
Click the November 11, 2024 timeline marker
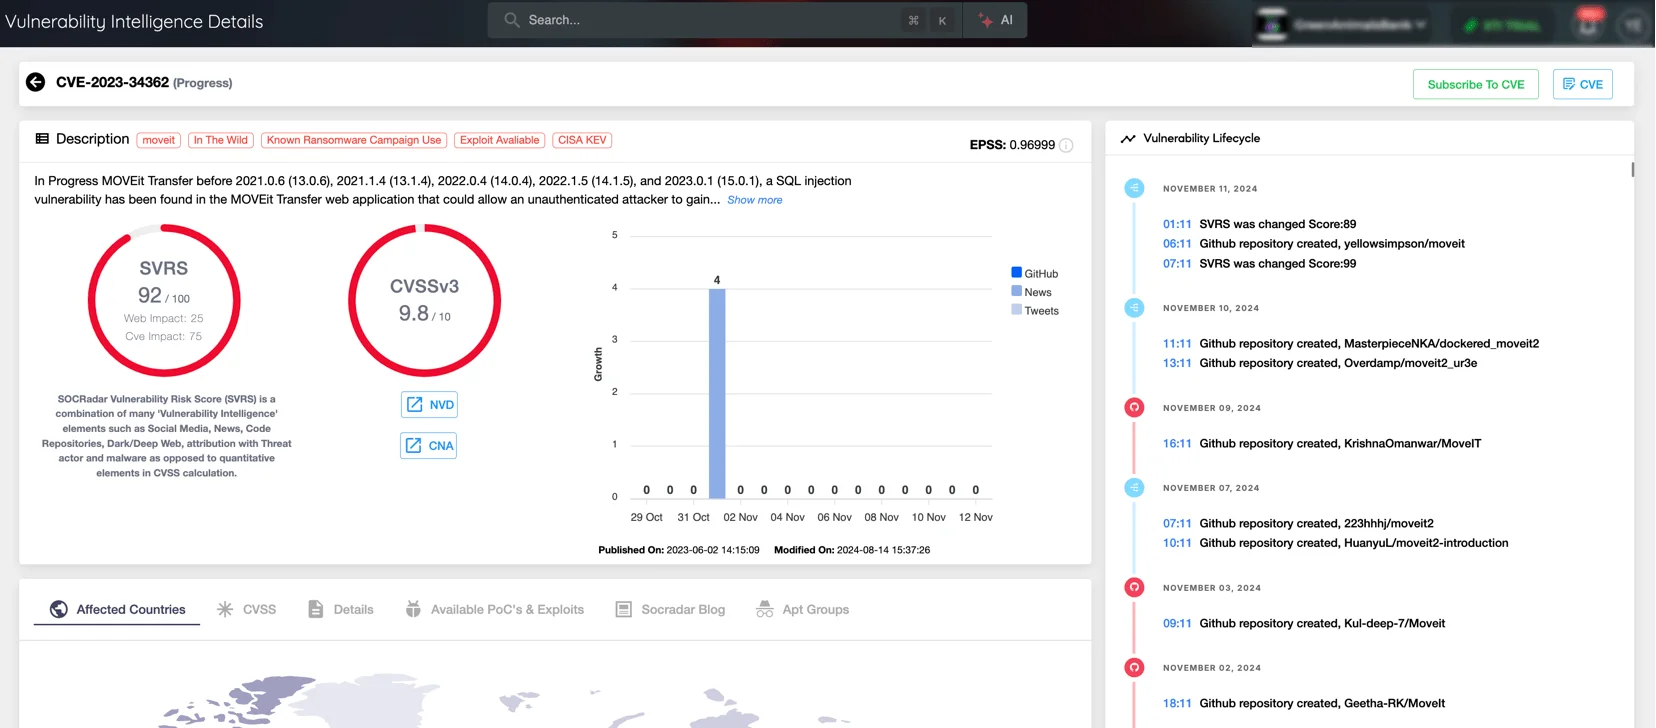[1134, 188]
